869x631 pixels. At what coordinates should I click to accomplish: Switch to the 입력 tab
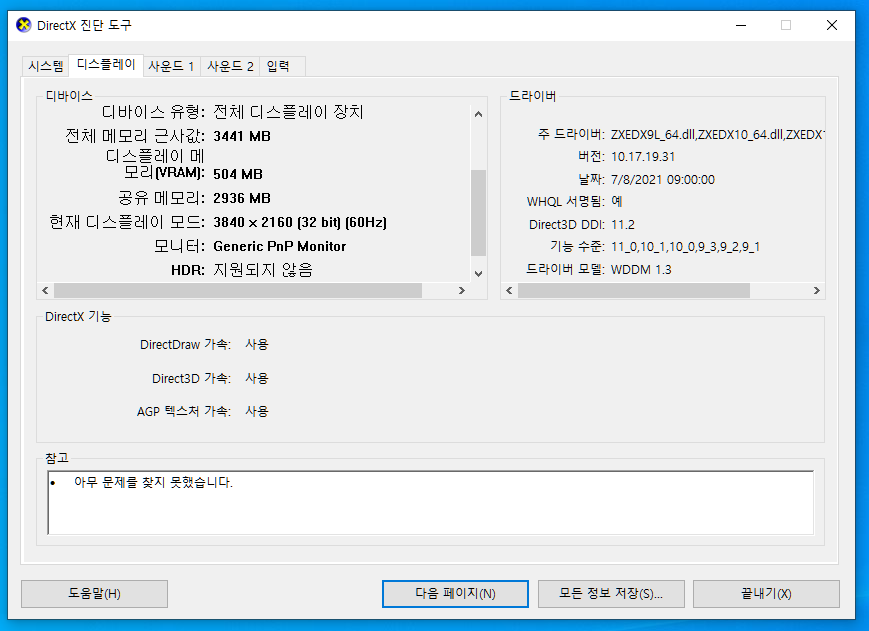click(282, 66)
